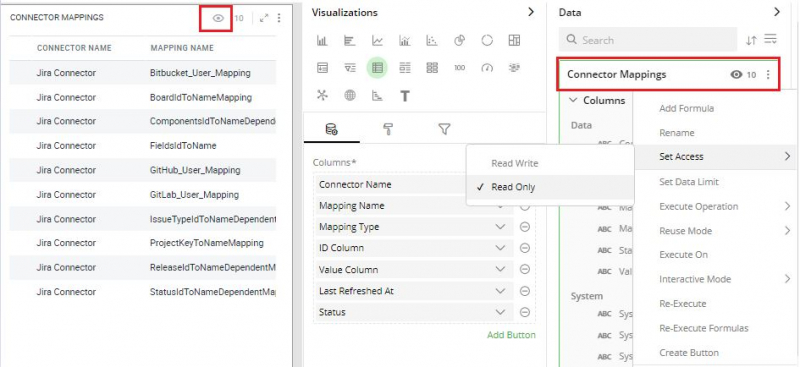Select the waterfall step chart visualization
The height and width of the screenshot is (367, 800).
click(x=377, y=95)
